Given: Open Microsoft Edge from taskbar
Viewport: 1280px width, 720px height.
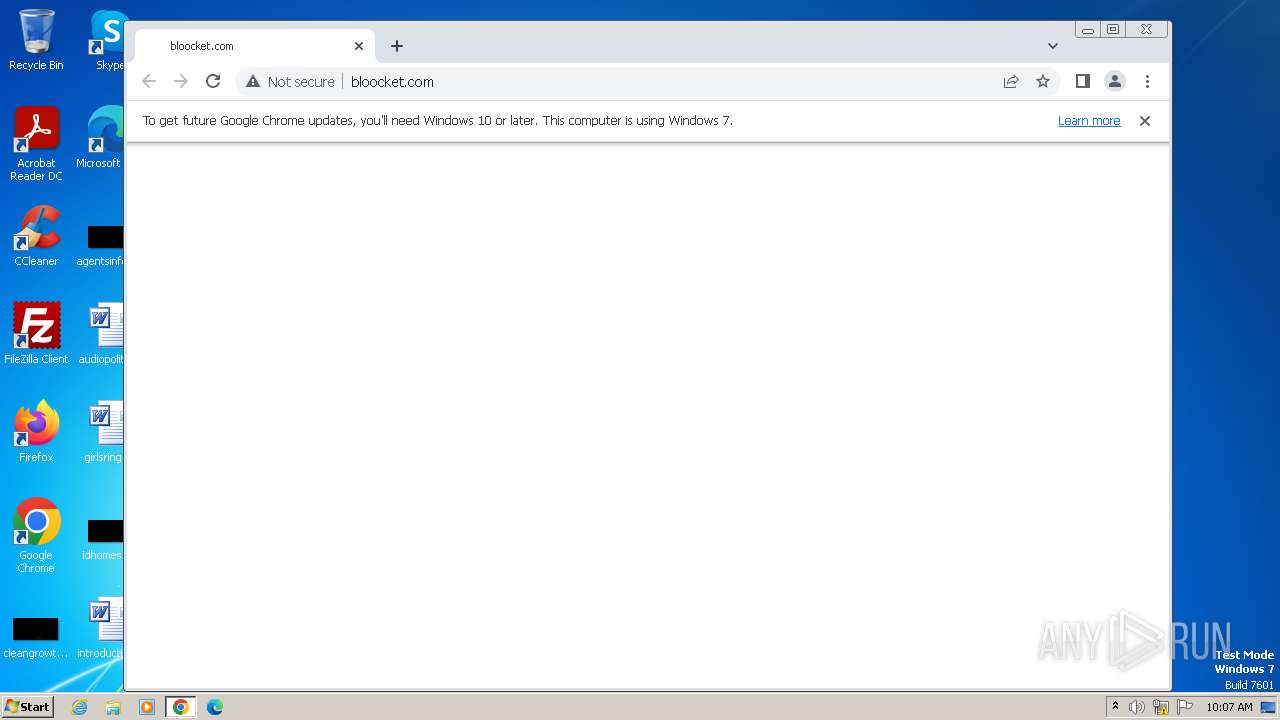Looking at the screenshot, I should coord(215,707).
